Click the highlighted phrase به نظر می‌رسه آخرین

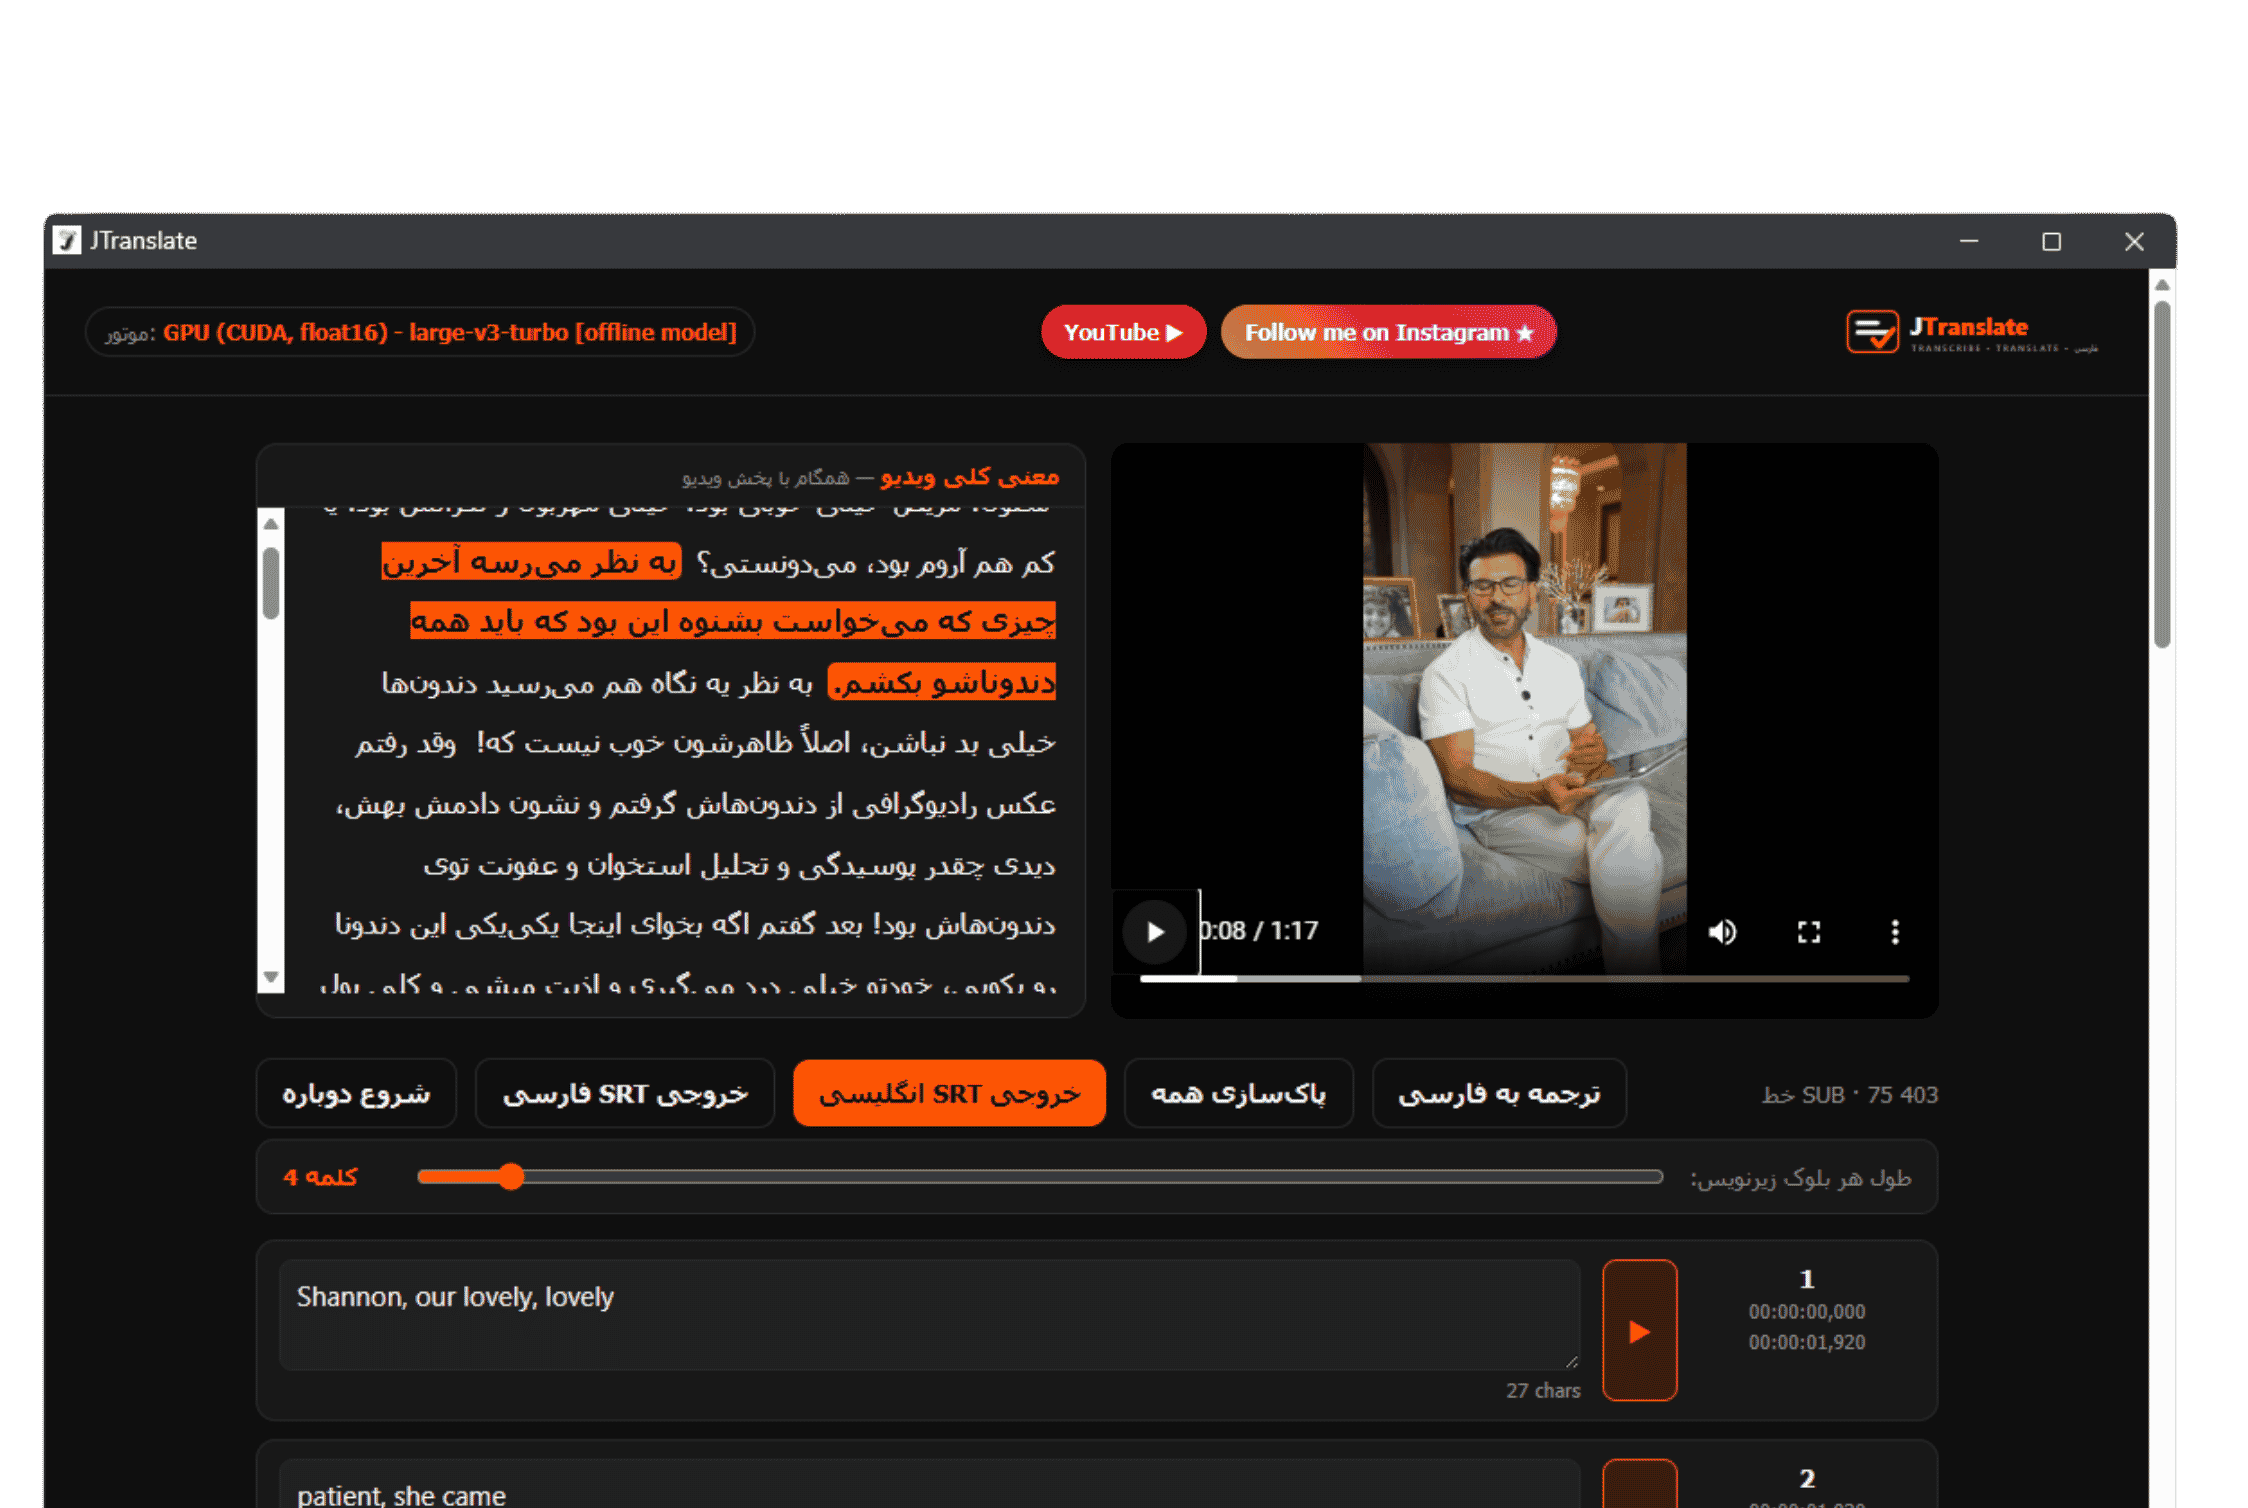(531, 562)
